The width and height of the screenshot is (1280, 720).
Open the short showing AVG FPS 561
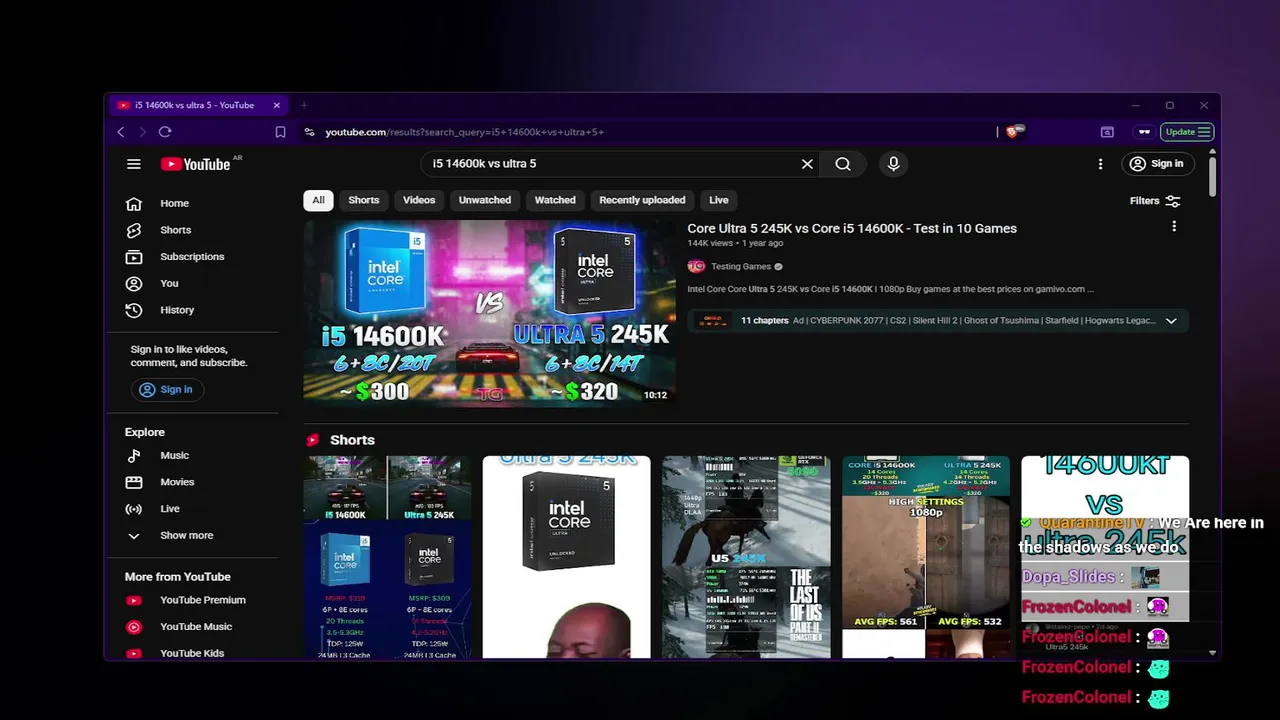[x=926, y=557]
